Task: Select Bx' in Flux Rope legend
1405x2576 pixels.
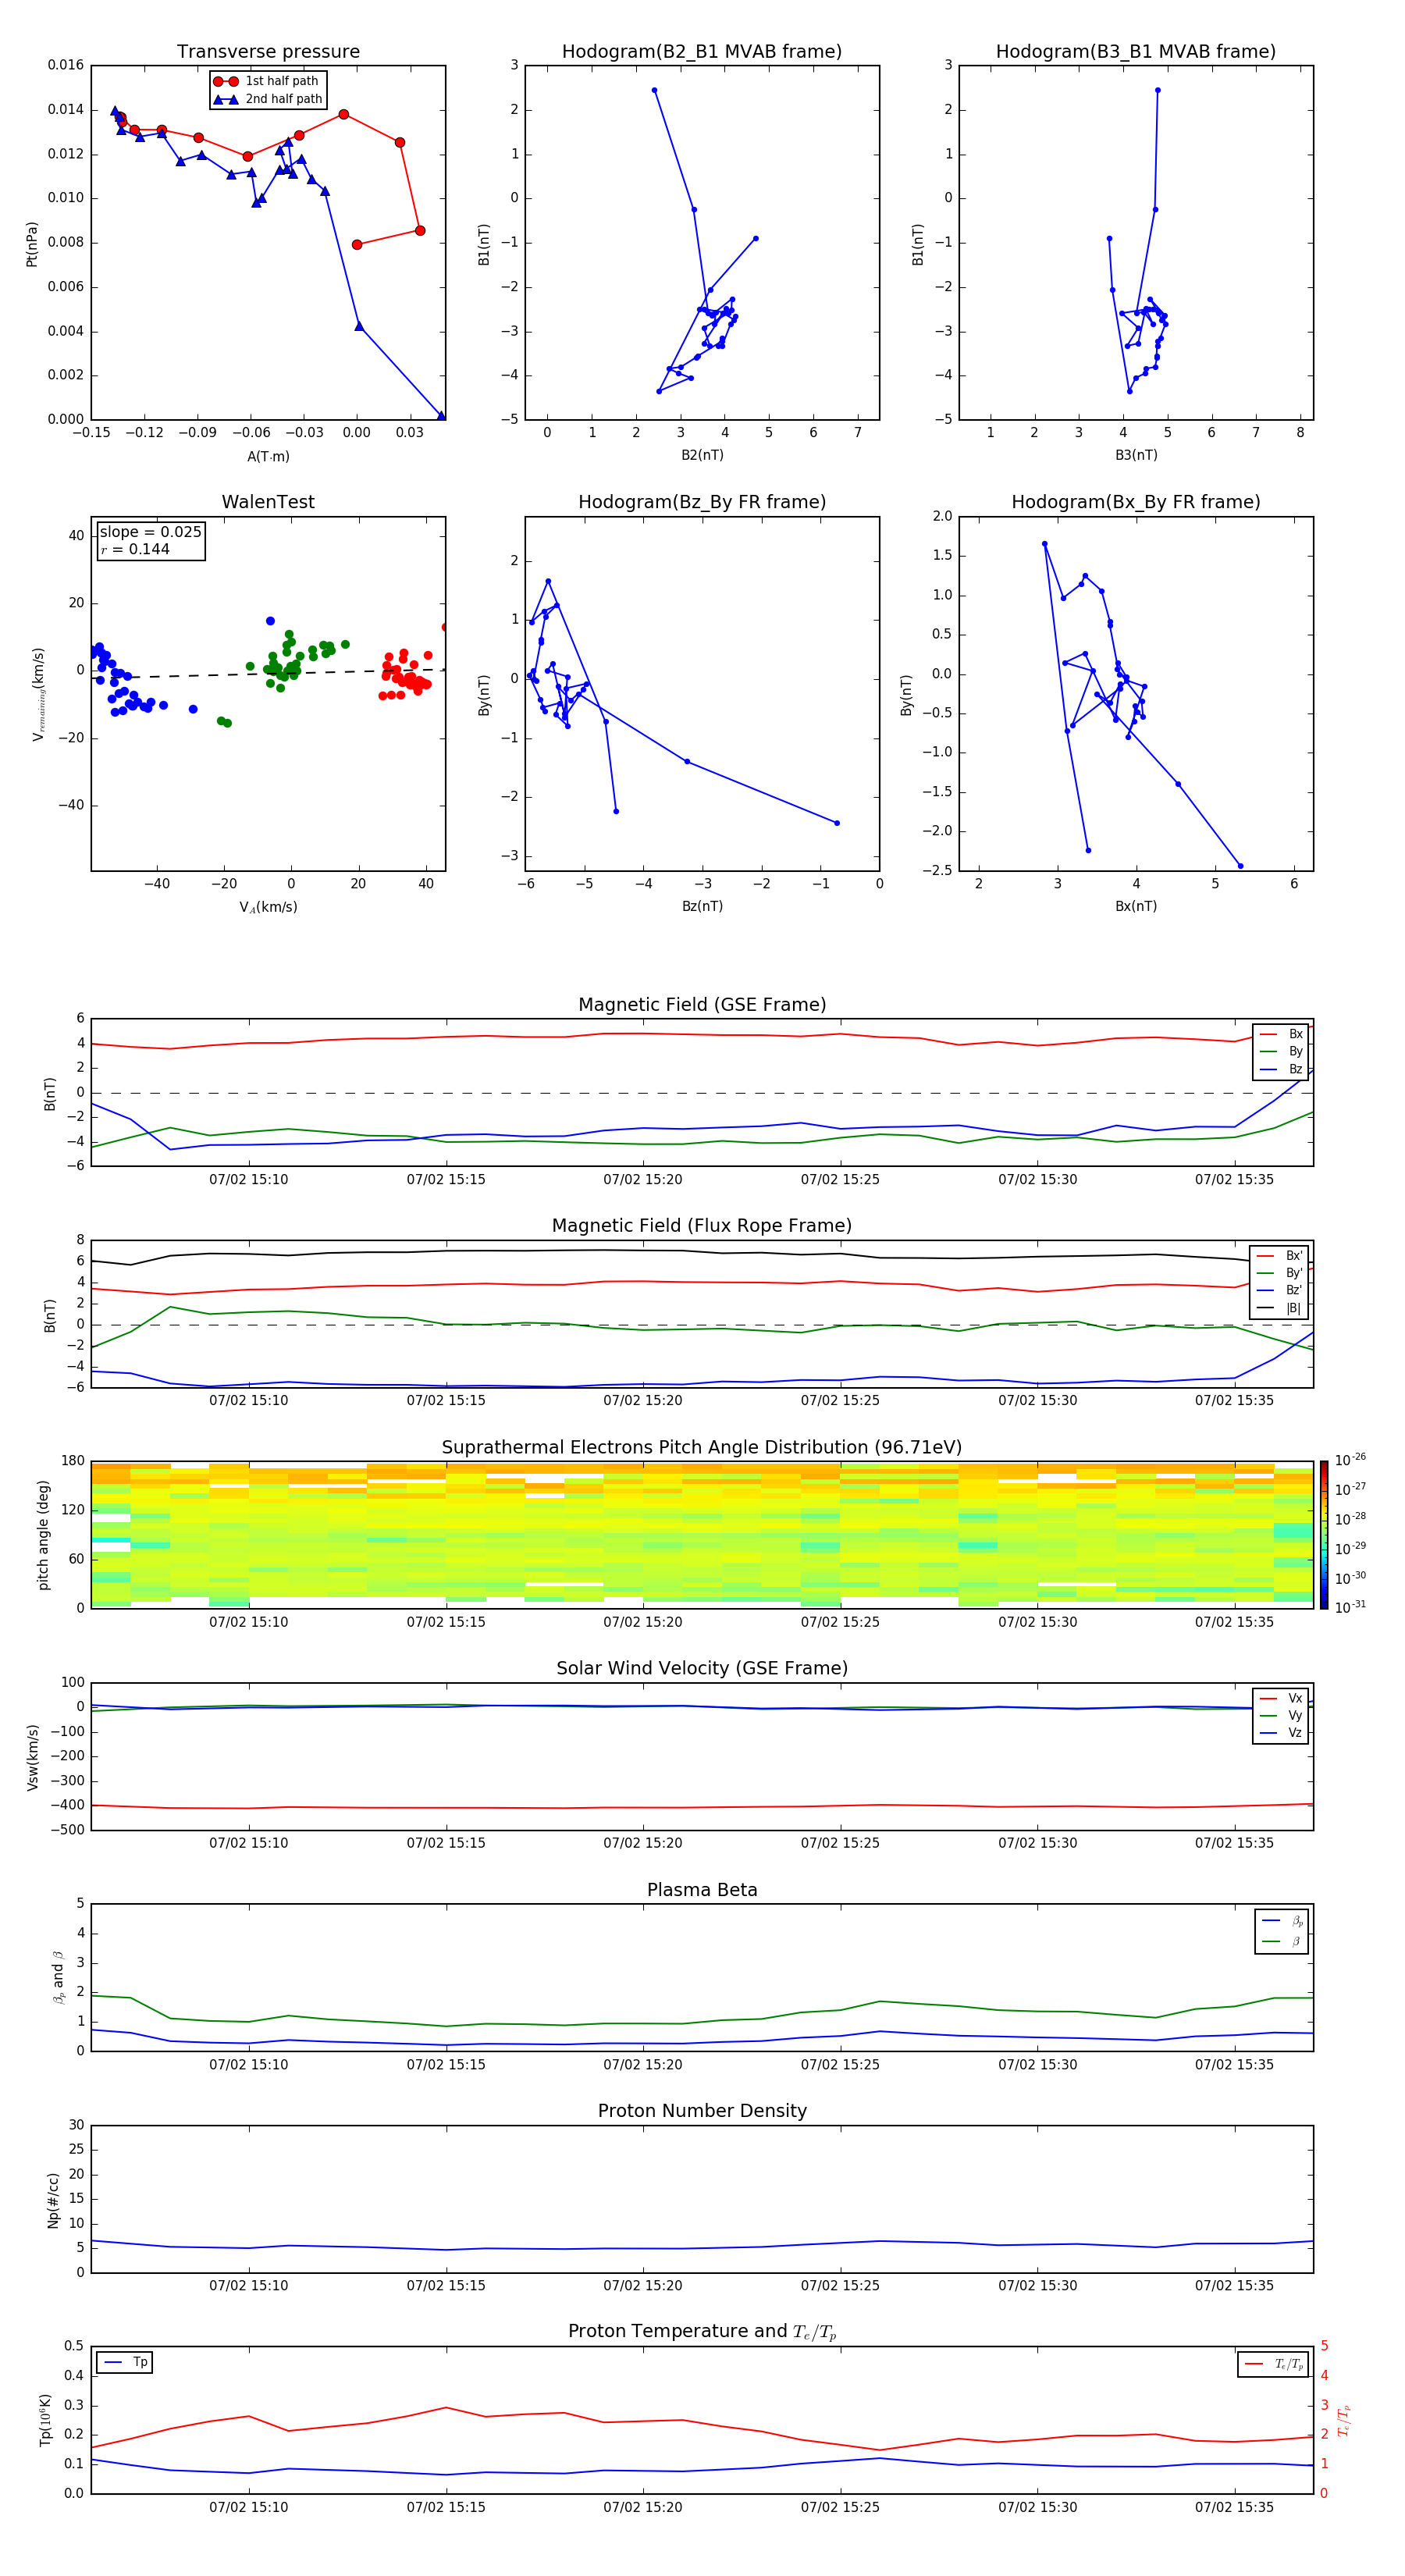Action: (x=1280, y=1256)
